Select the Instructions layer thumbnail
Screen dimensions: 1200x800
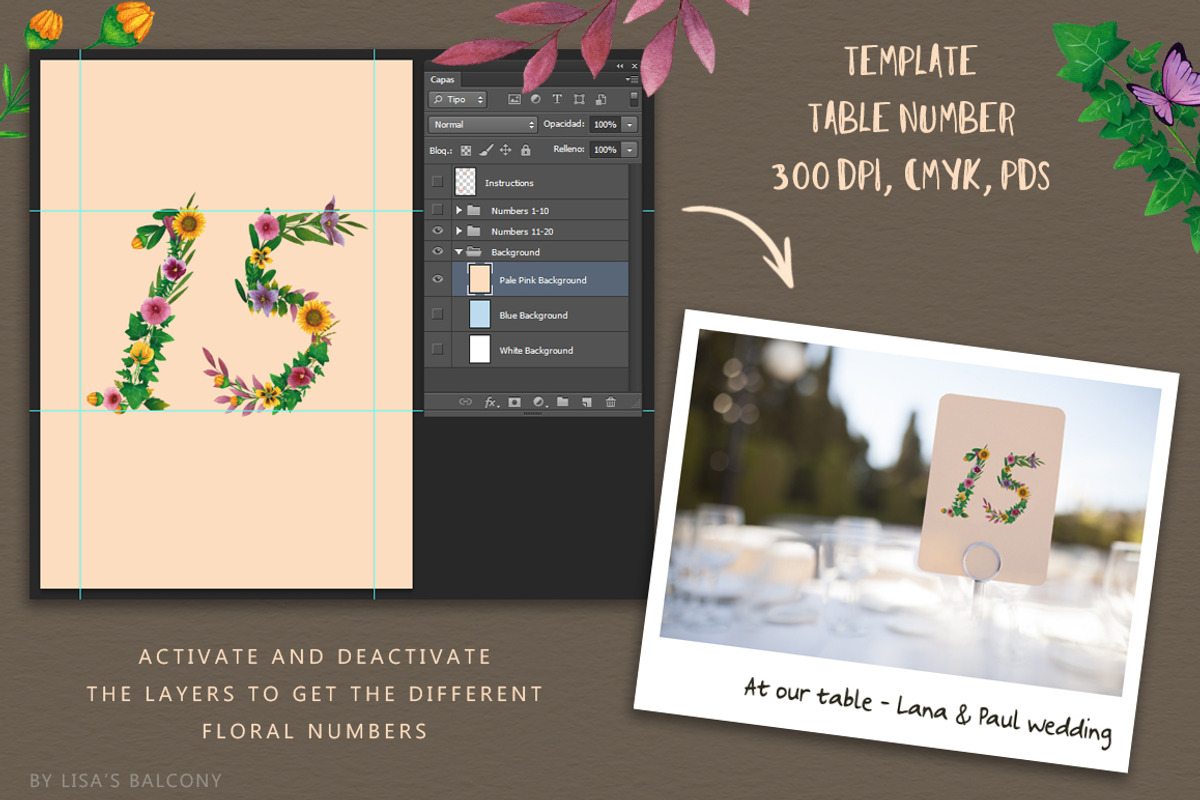point(465,182)
